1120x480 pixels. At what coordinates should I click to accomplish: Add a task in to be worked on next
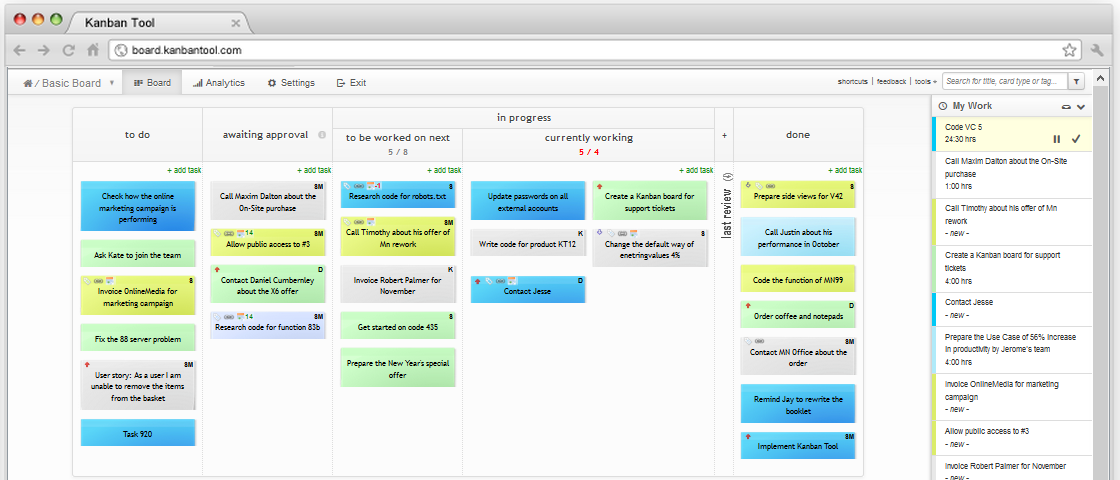point(444,170)
